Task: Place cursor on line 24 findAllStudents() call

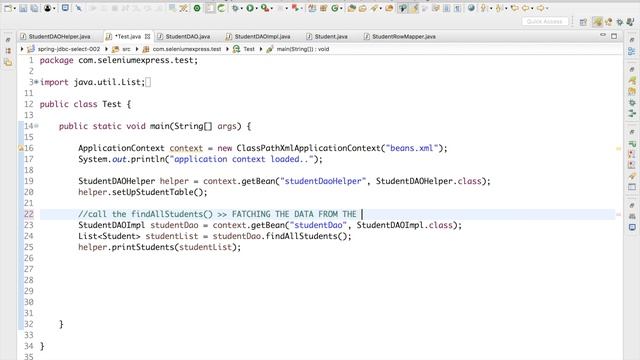Action: coord(308,236)
